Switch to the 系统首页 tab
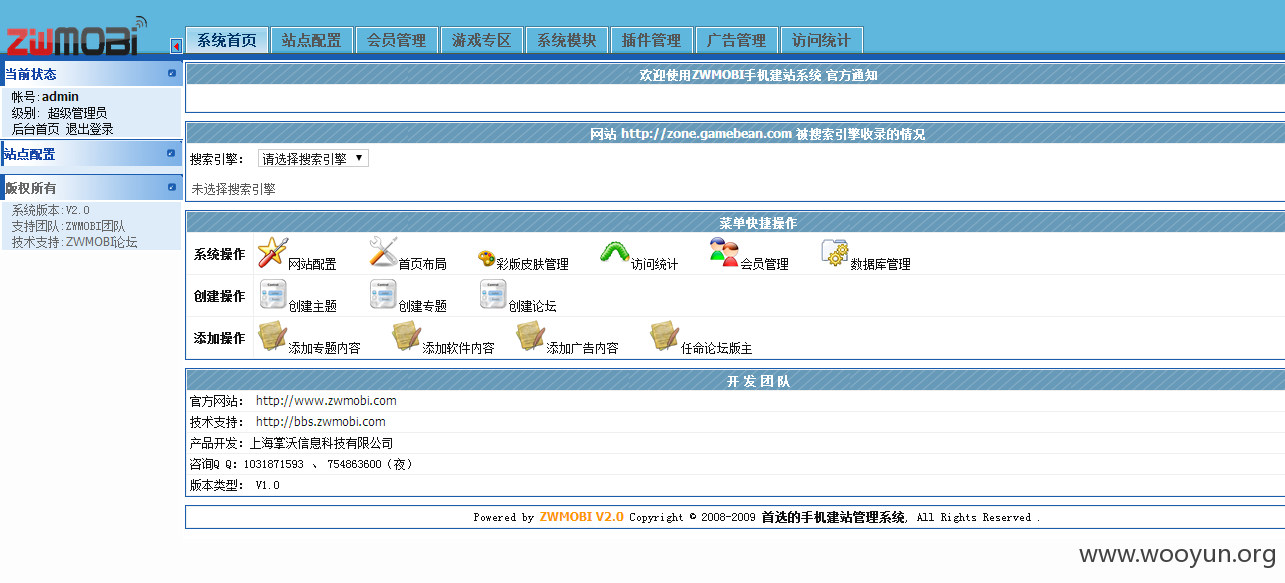The image size is (1285, 583). pos(227,40)
